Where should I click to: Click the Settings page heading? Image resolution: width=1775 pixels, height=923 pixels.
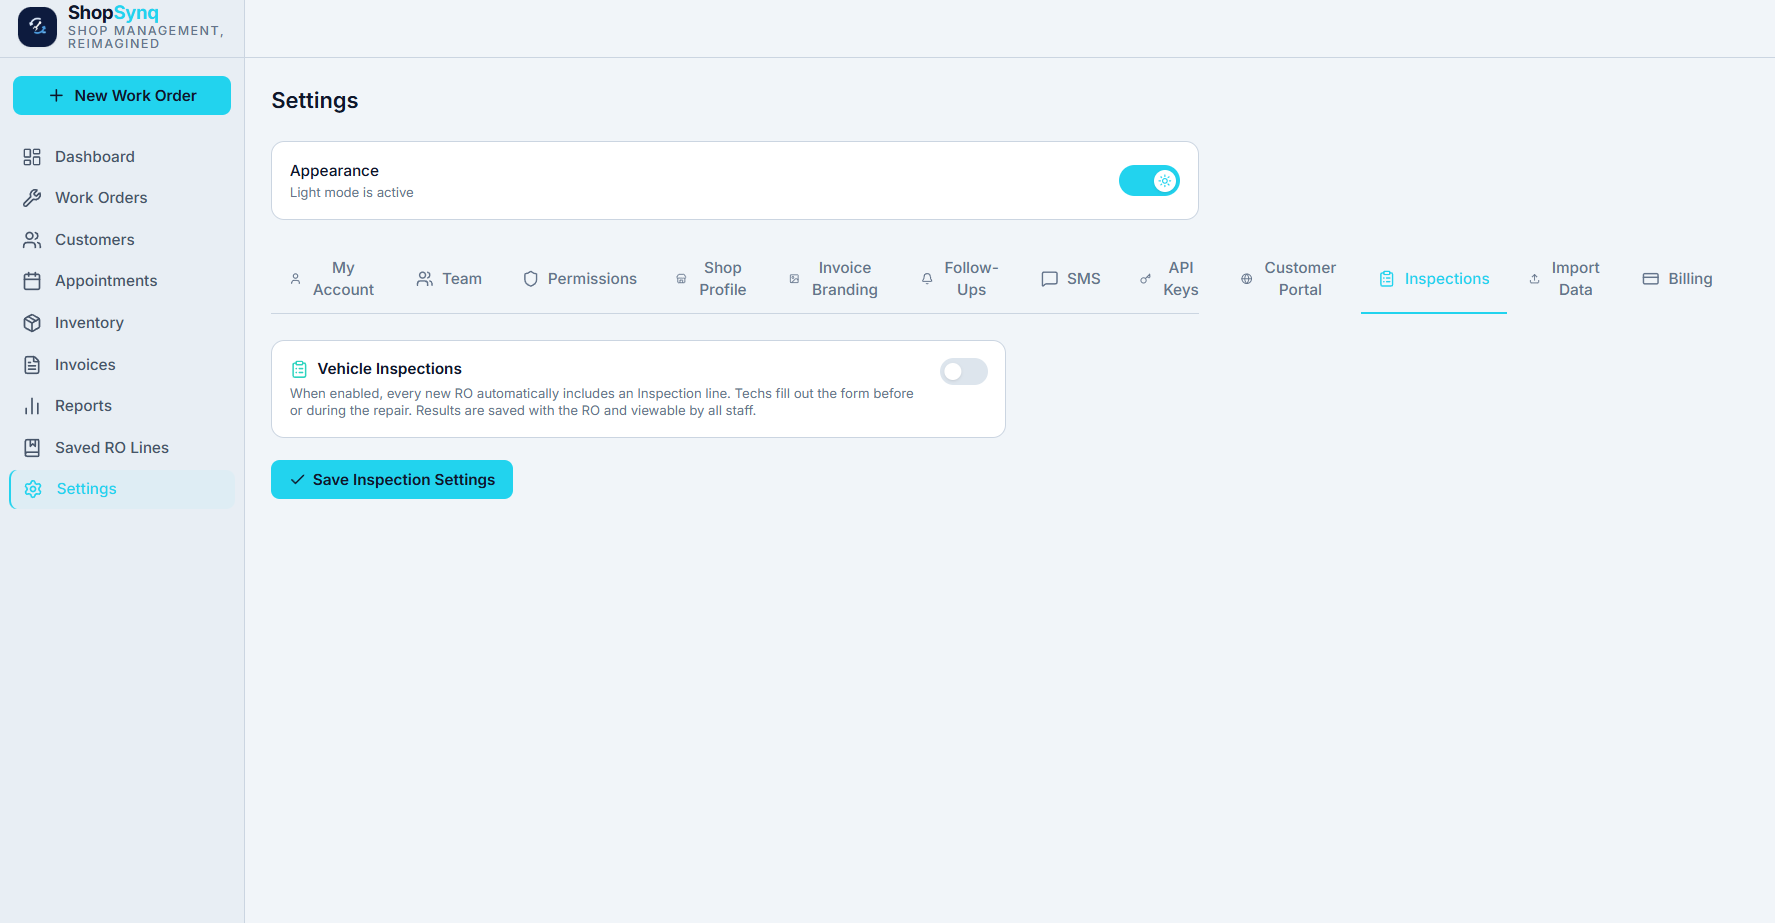click(315, 101)
